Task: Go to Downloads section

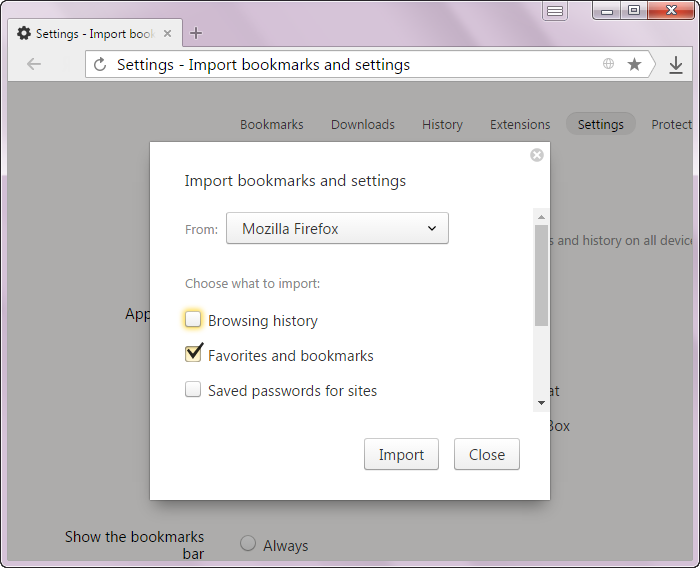Action: point(362,125)
